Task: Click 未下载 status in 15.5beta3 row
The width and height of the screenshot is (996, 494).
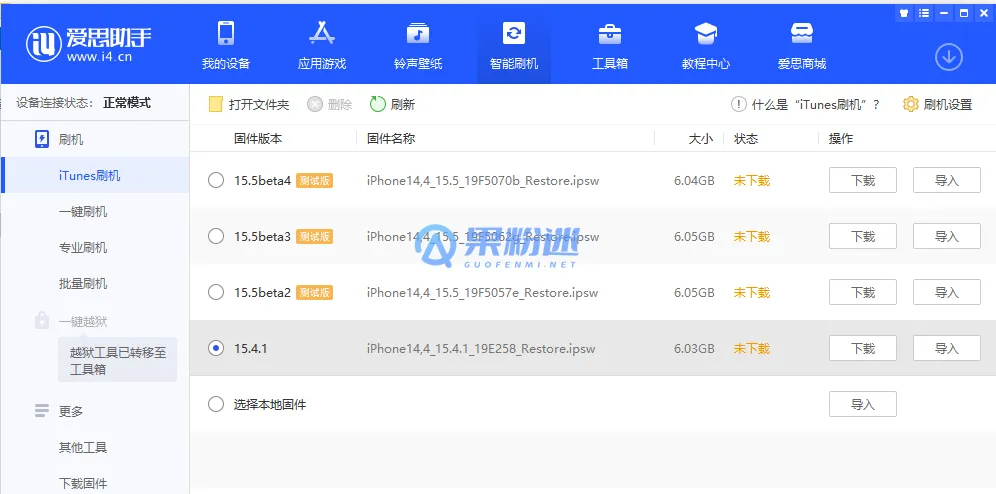Action: [751, 236]
